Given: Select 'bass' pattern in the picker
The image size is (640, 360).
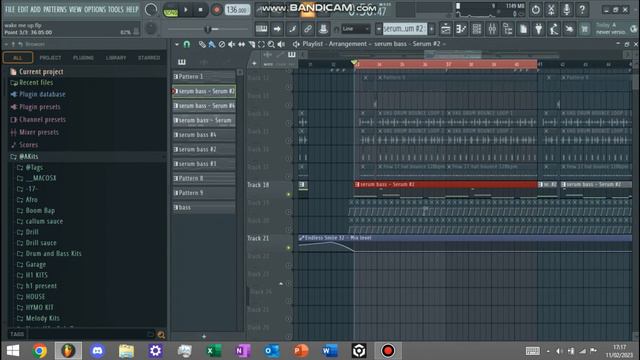Looking at the screenshot, I should pyautogui.click(x=204, y=207).
